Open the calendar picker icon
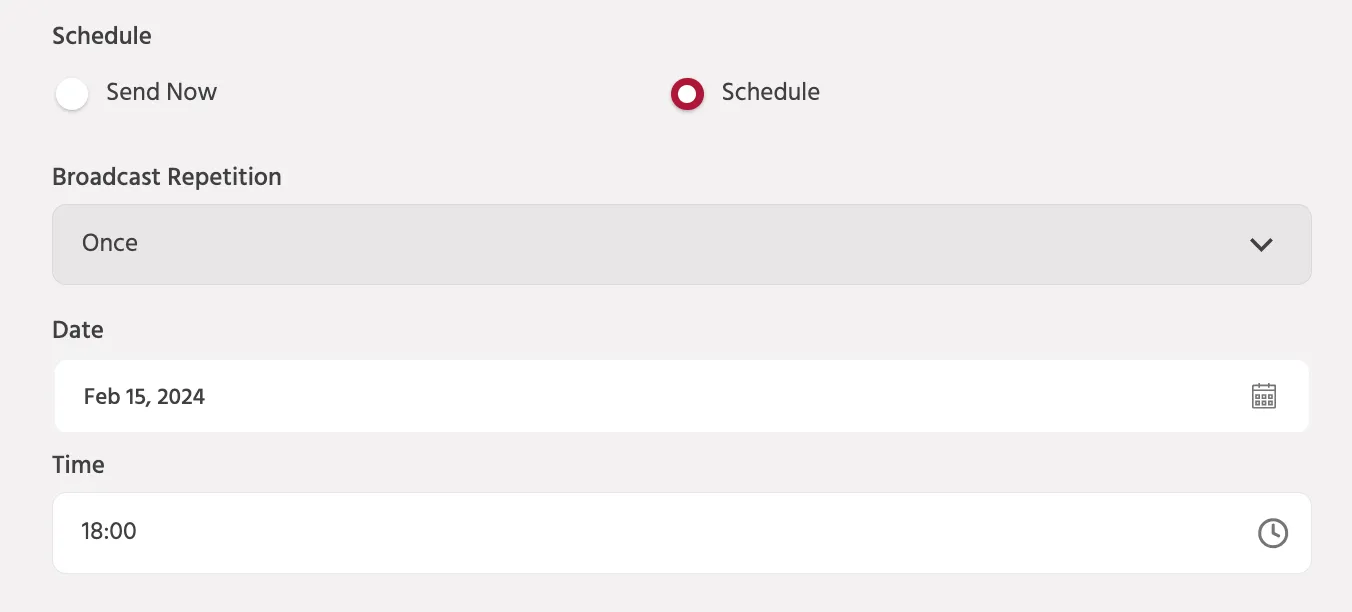Viewport: 1352px width, 612px height. click(1264, 396)
